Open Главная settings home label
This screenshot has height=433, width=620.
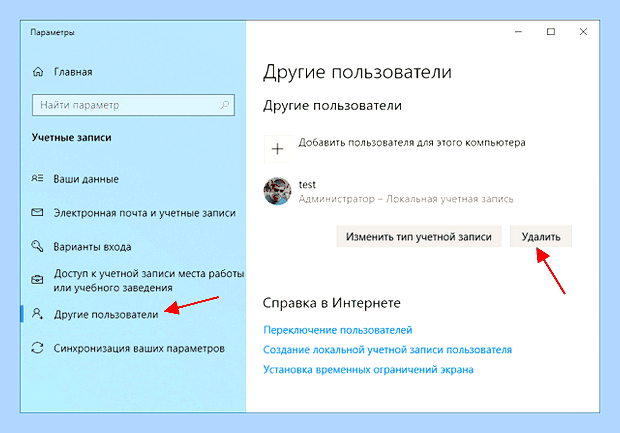click(x=73, y=72)
